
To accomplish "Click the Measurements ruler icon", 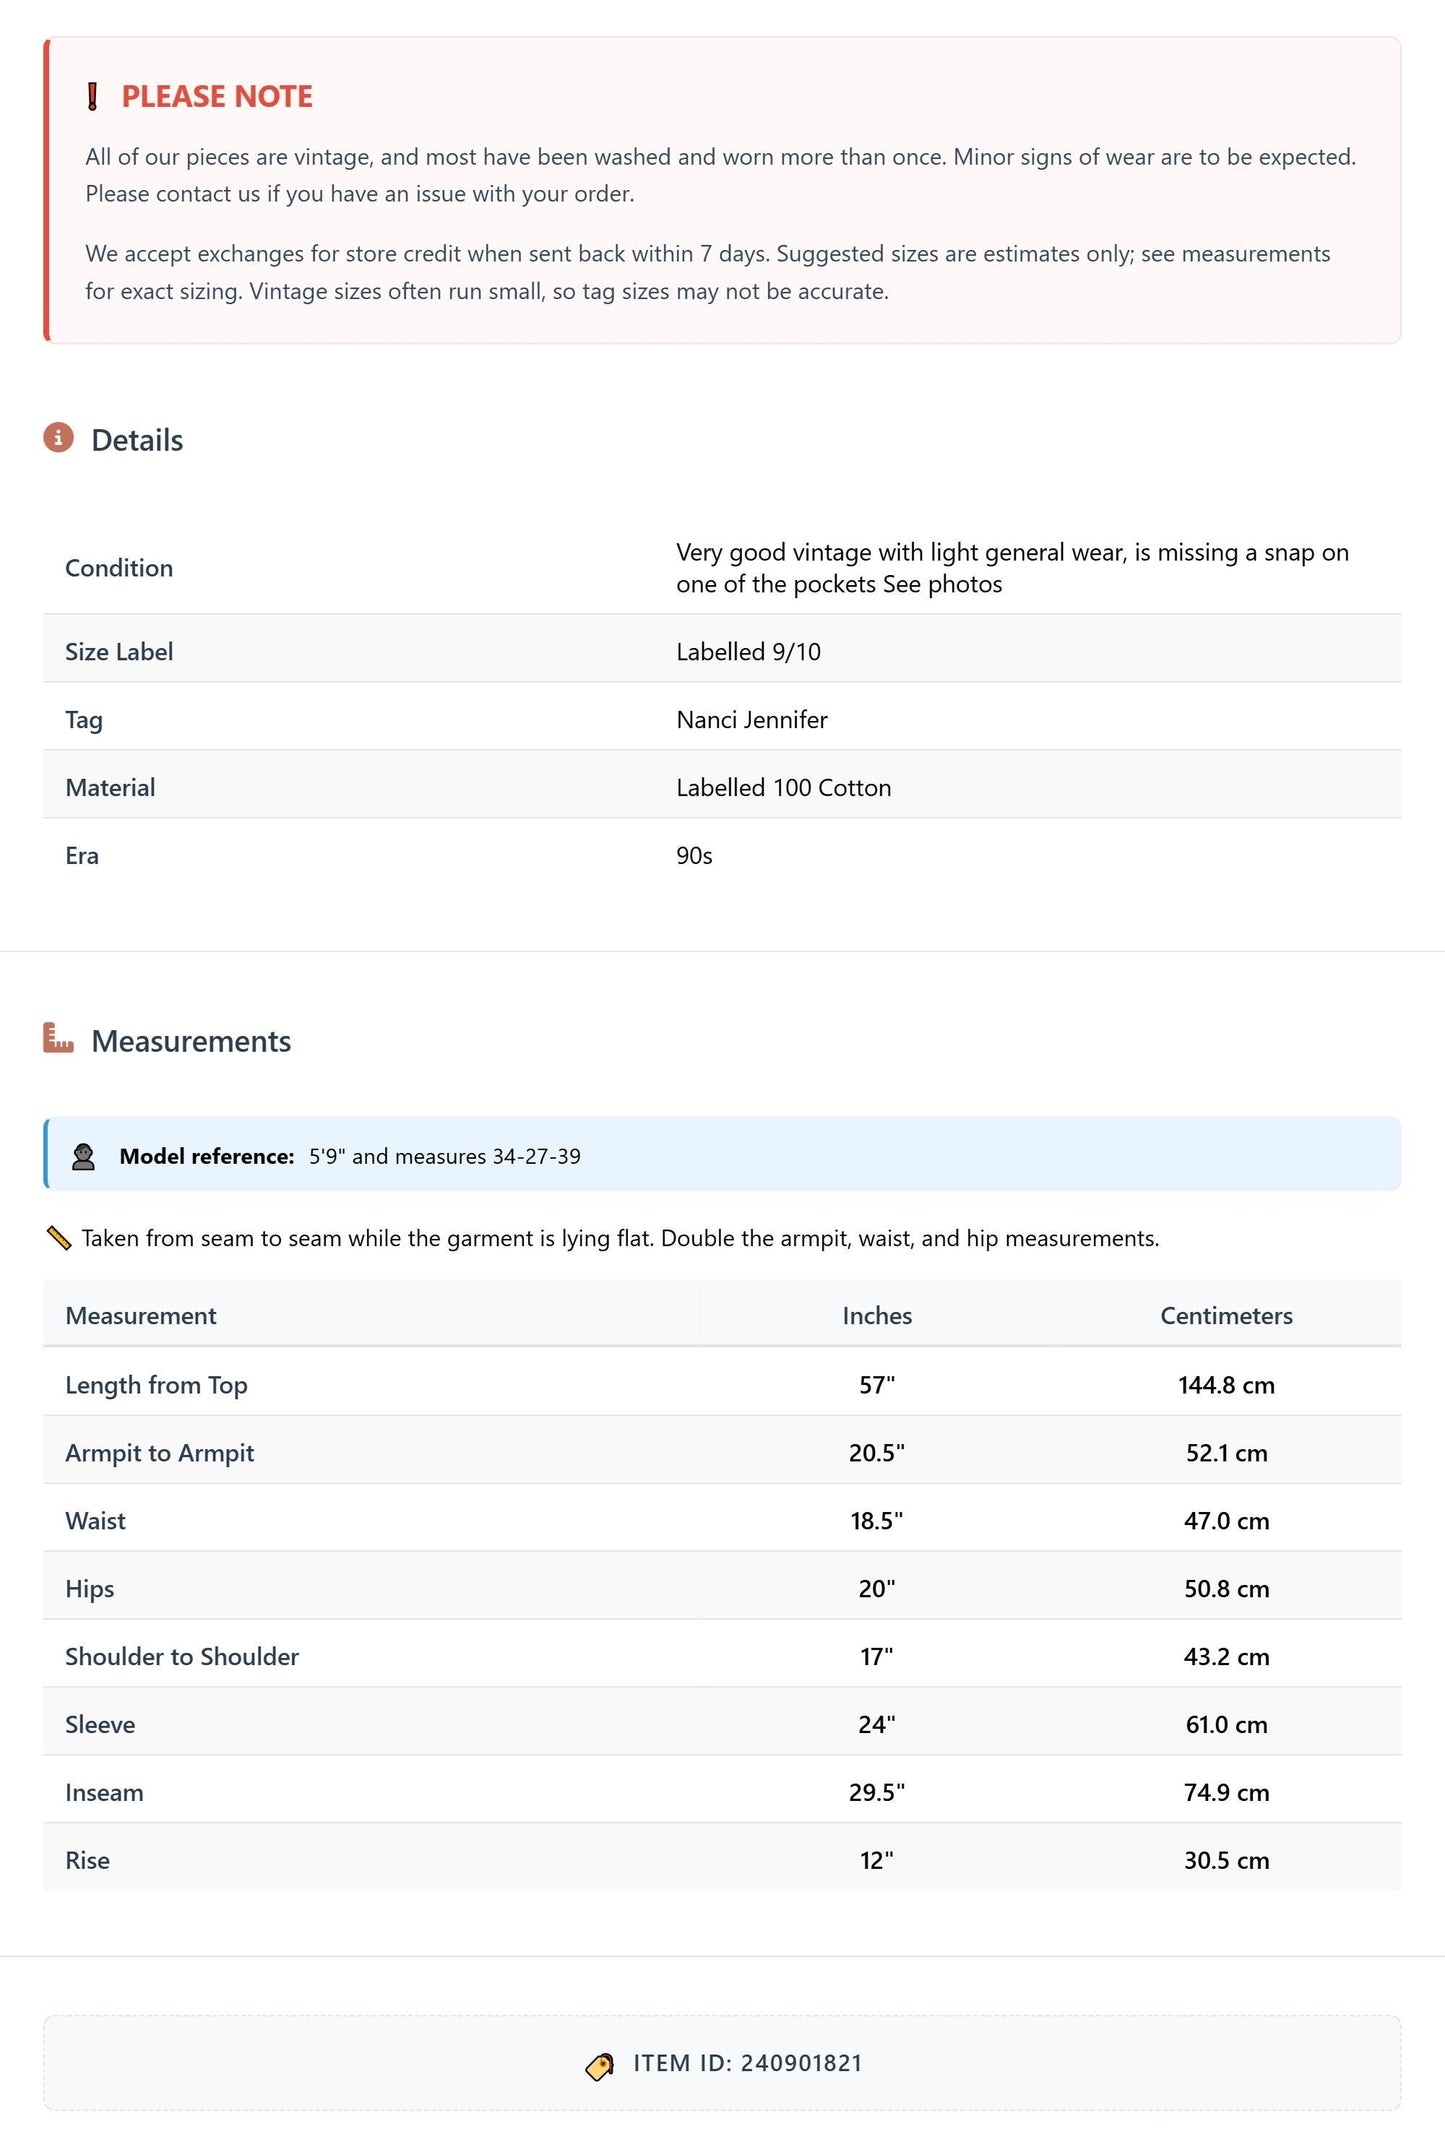I will pyautogui.click(x=59, y=1038).
